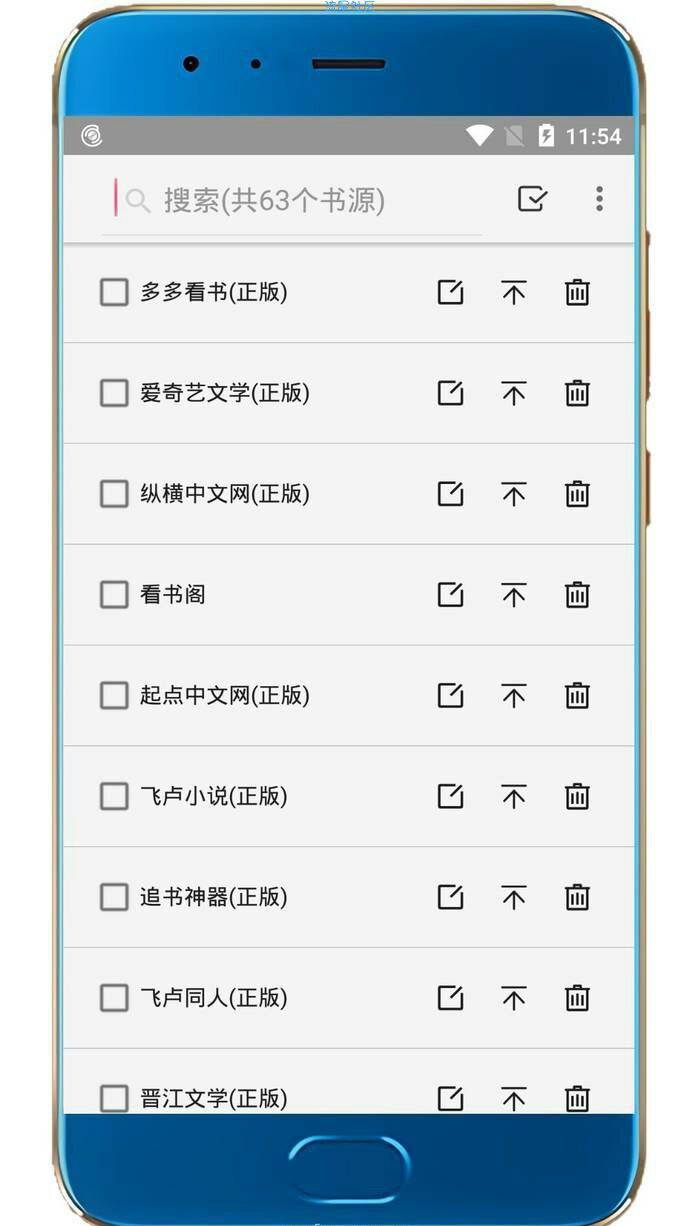Delete the 起点中文网(正版) source
Image resolution: width=699 pixels, height=1226 pixels.
pyautogui.click(x=577, y=695)
